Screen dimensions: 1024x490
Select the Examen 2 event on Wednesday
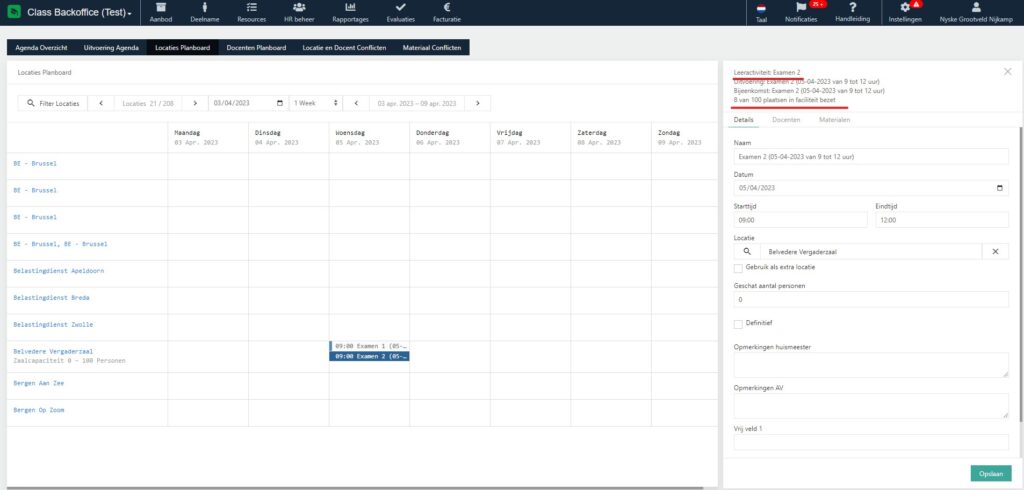coord(370,356)
